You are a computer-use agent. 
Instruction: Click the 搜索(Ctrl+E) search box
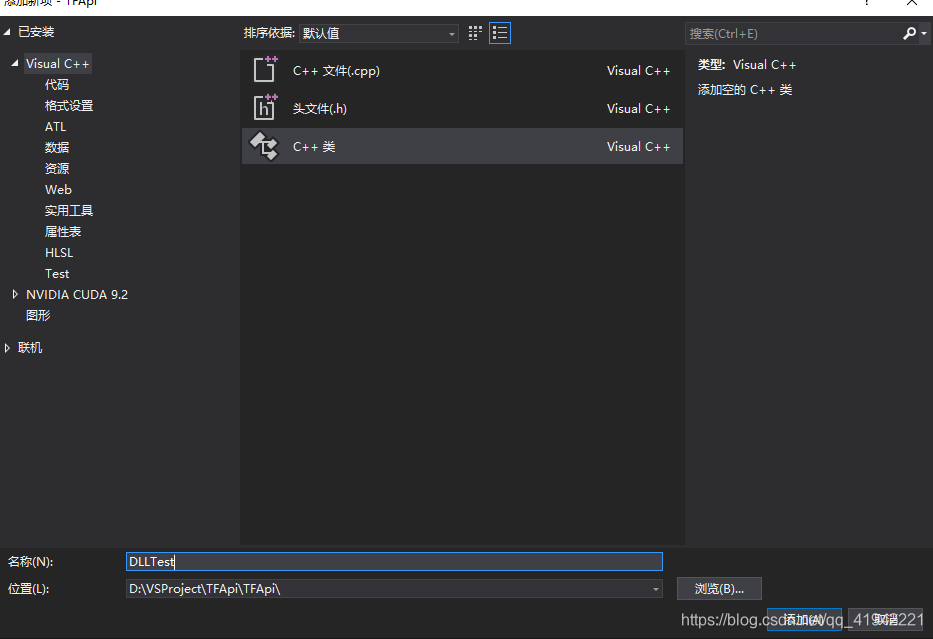tap(793, 33)
